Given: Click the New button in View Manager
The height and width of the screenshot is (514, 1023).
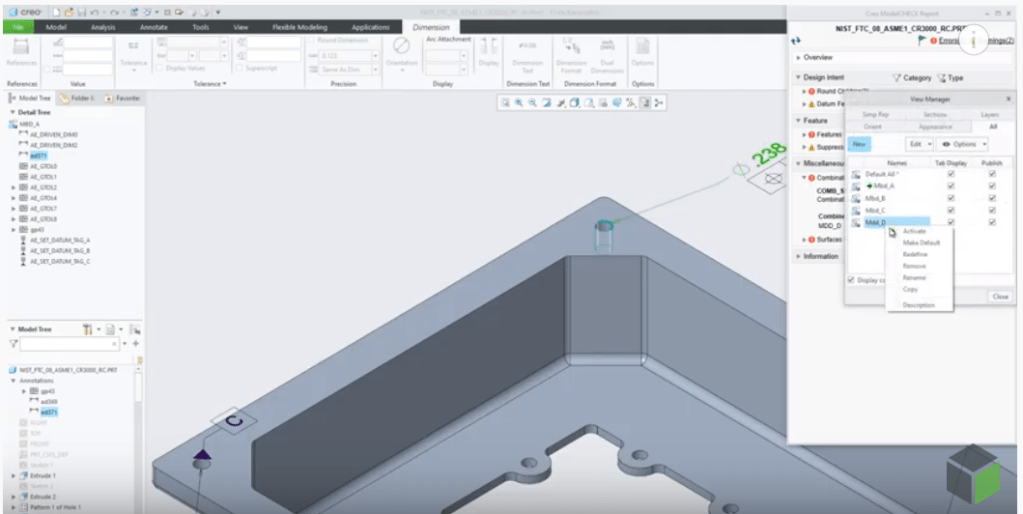Looking at the screenshot, I should point(860,144).
